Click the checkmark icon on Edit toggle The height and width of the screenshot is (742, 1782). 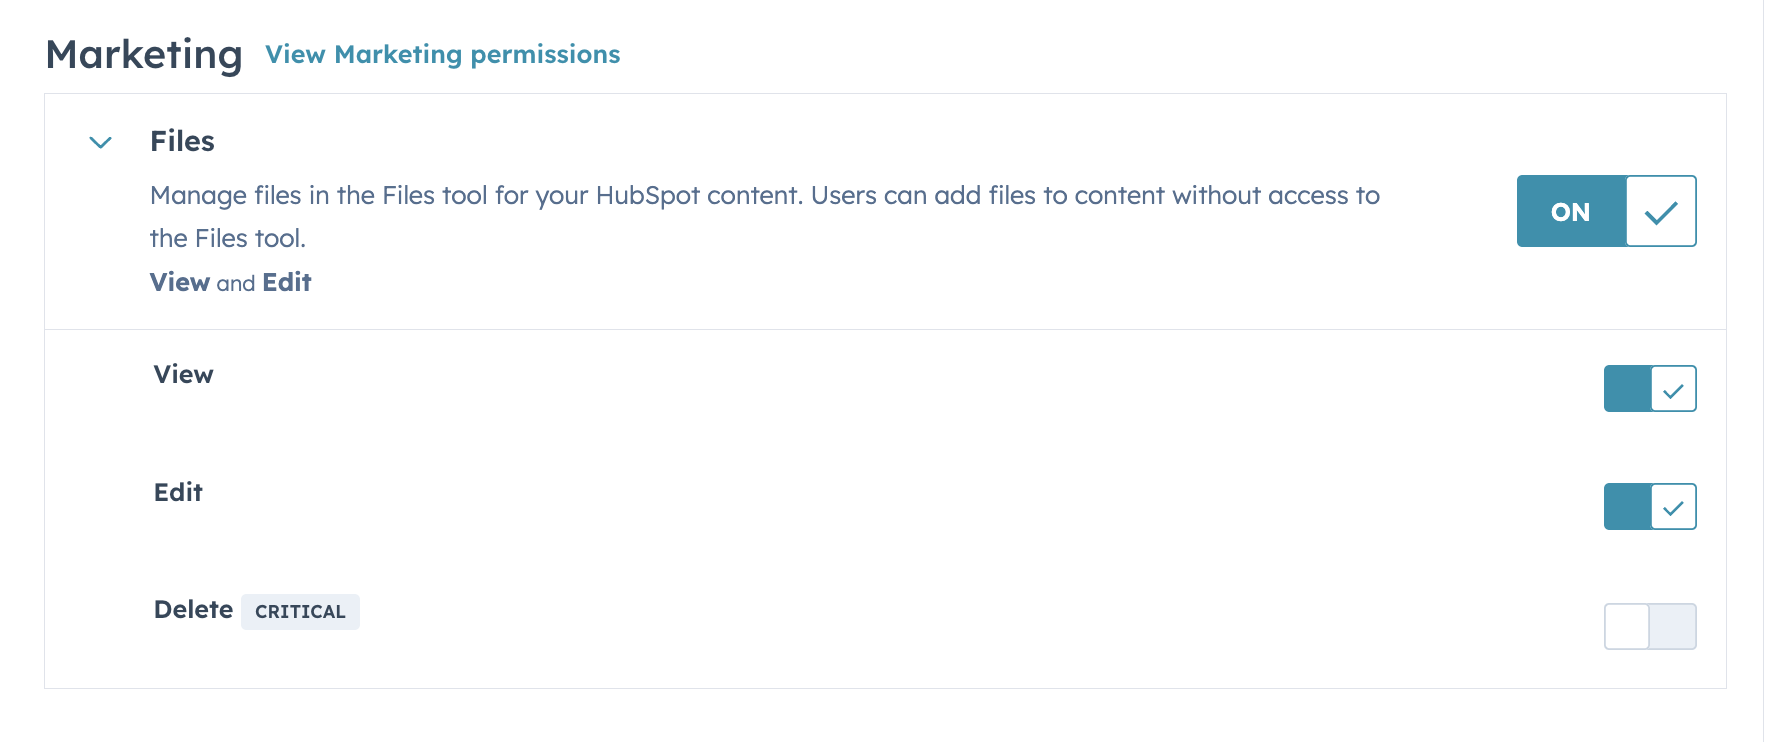[1673, 508]
